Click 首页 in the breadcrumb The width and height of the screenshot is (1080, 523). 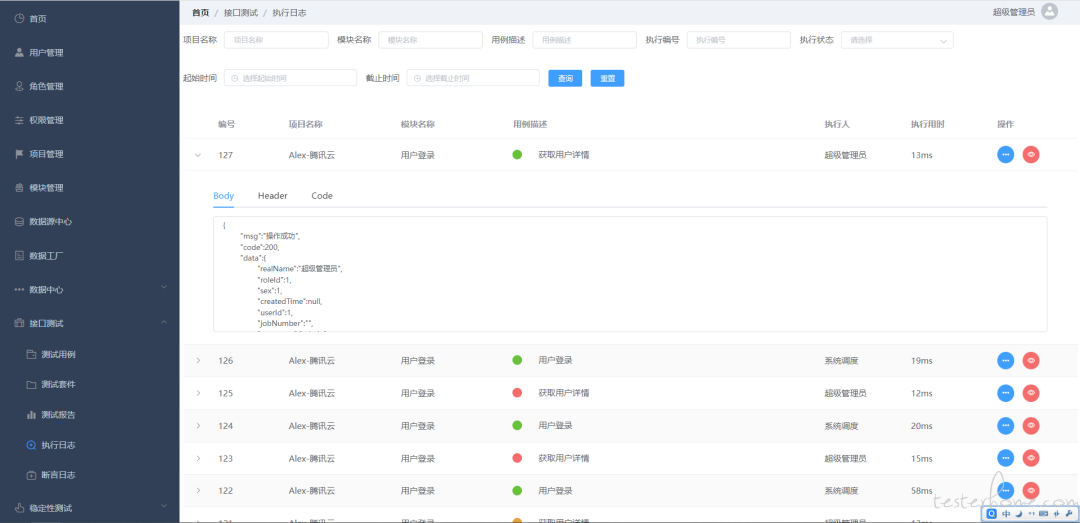200,12
